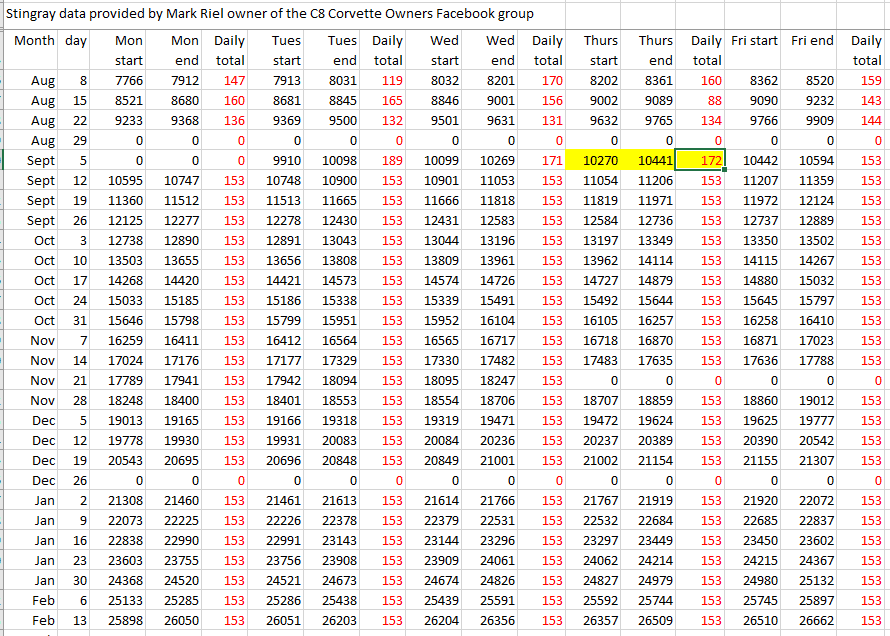
Task: Select the red daily total 147
Action: [x=234, y=81]
